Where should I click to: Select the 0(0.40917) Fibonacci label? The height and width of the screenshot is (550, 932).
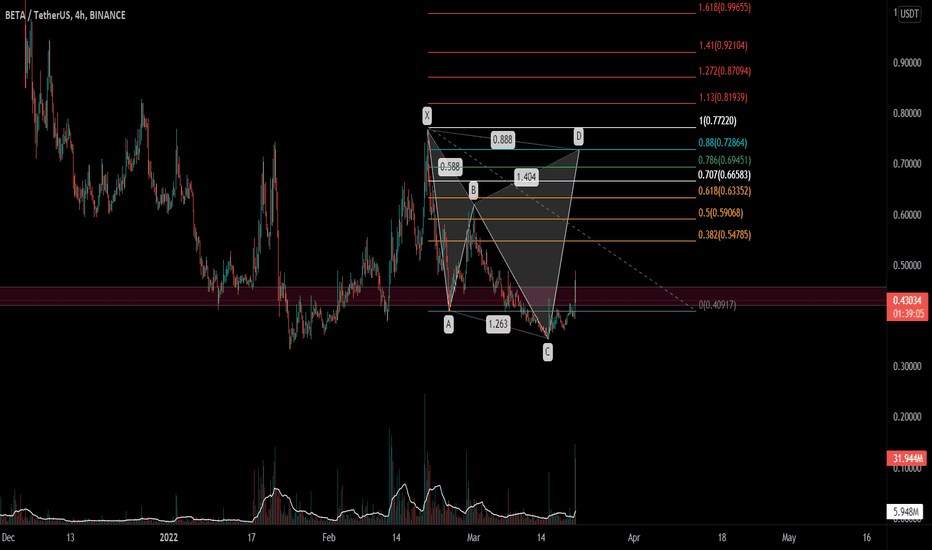[x=717, y=306]
